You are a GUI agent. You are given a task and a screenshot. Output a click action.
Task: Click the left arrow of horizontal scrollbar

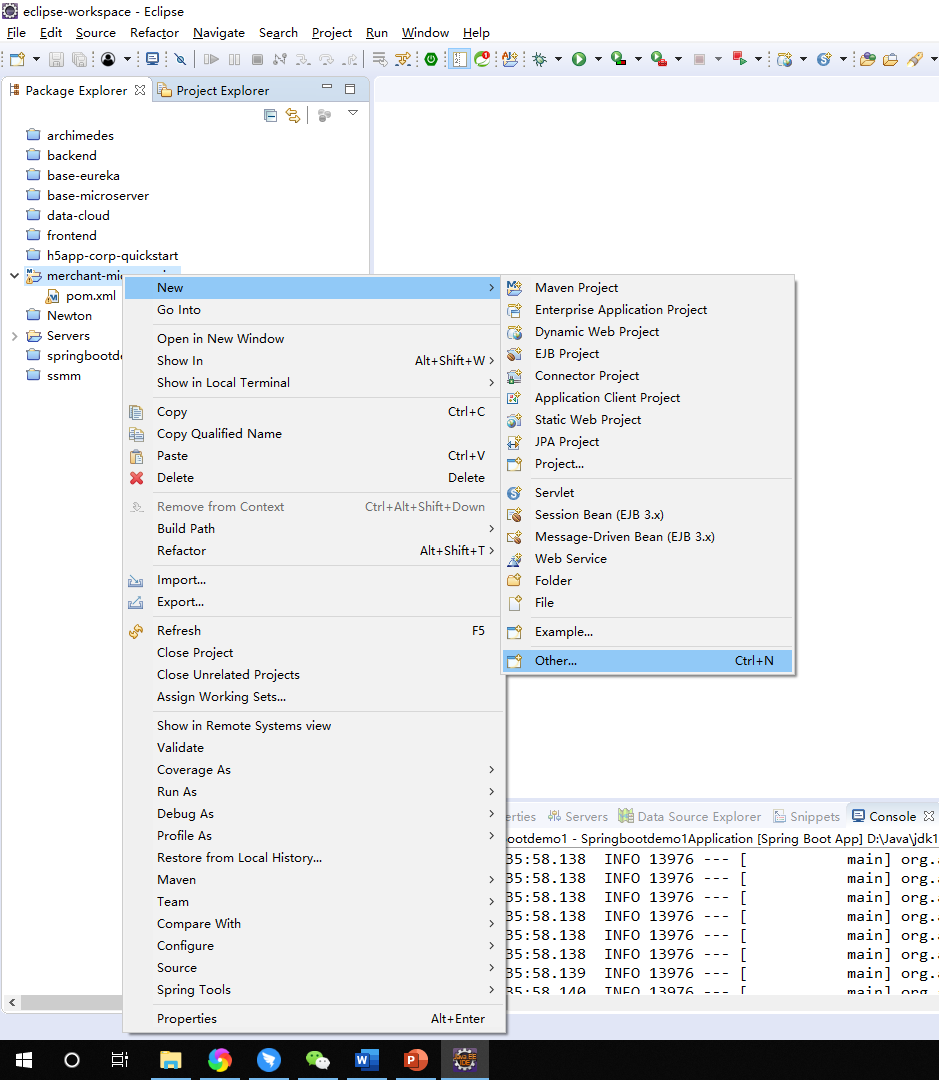coord(12,1002)
